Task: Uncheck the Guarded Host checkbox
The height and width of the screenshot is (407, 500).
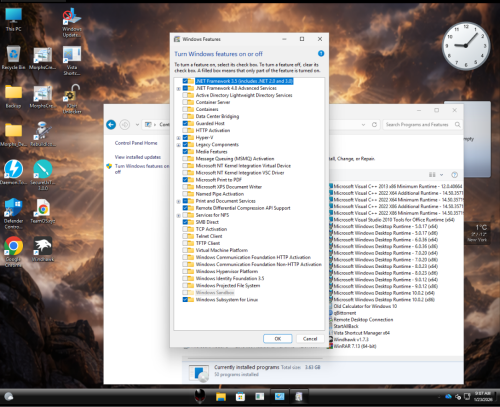Action: click(185, 123)
